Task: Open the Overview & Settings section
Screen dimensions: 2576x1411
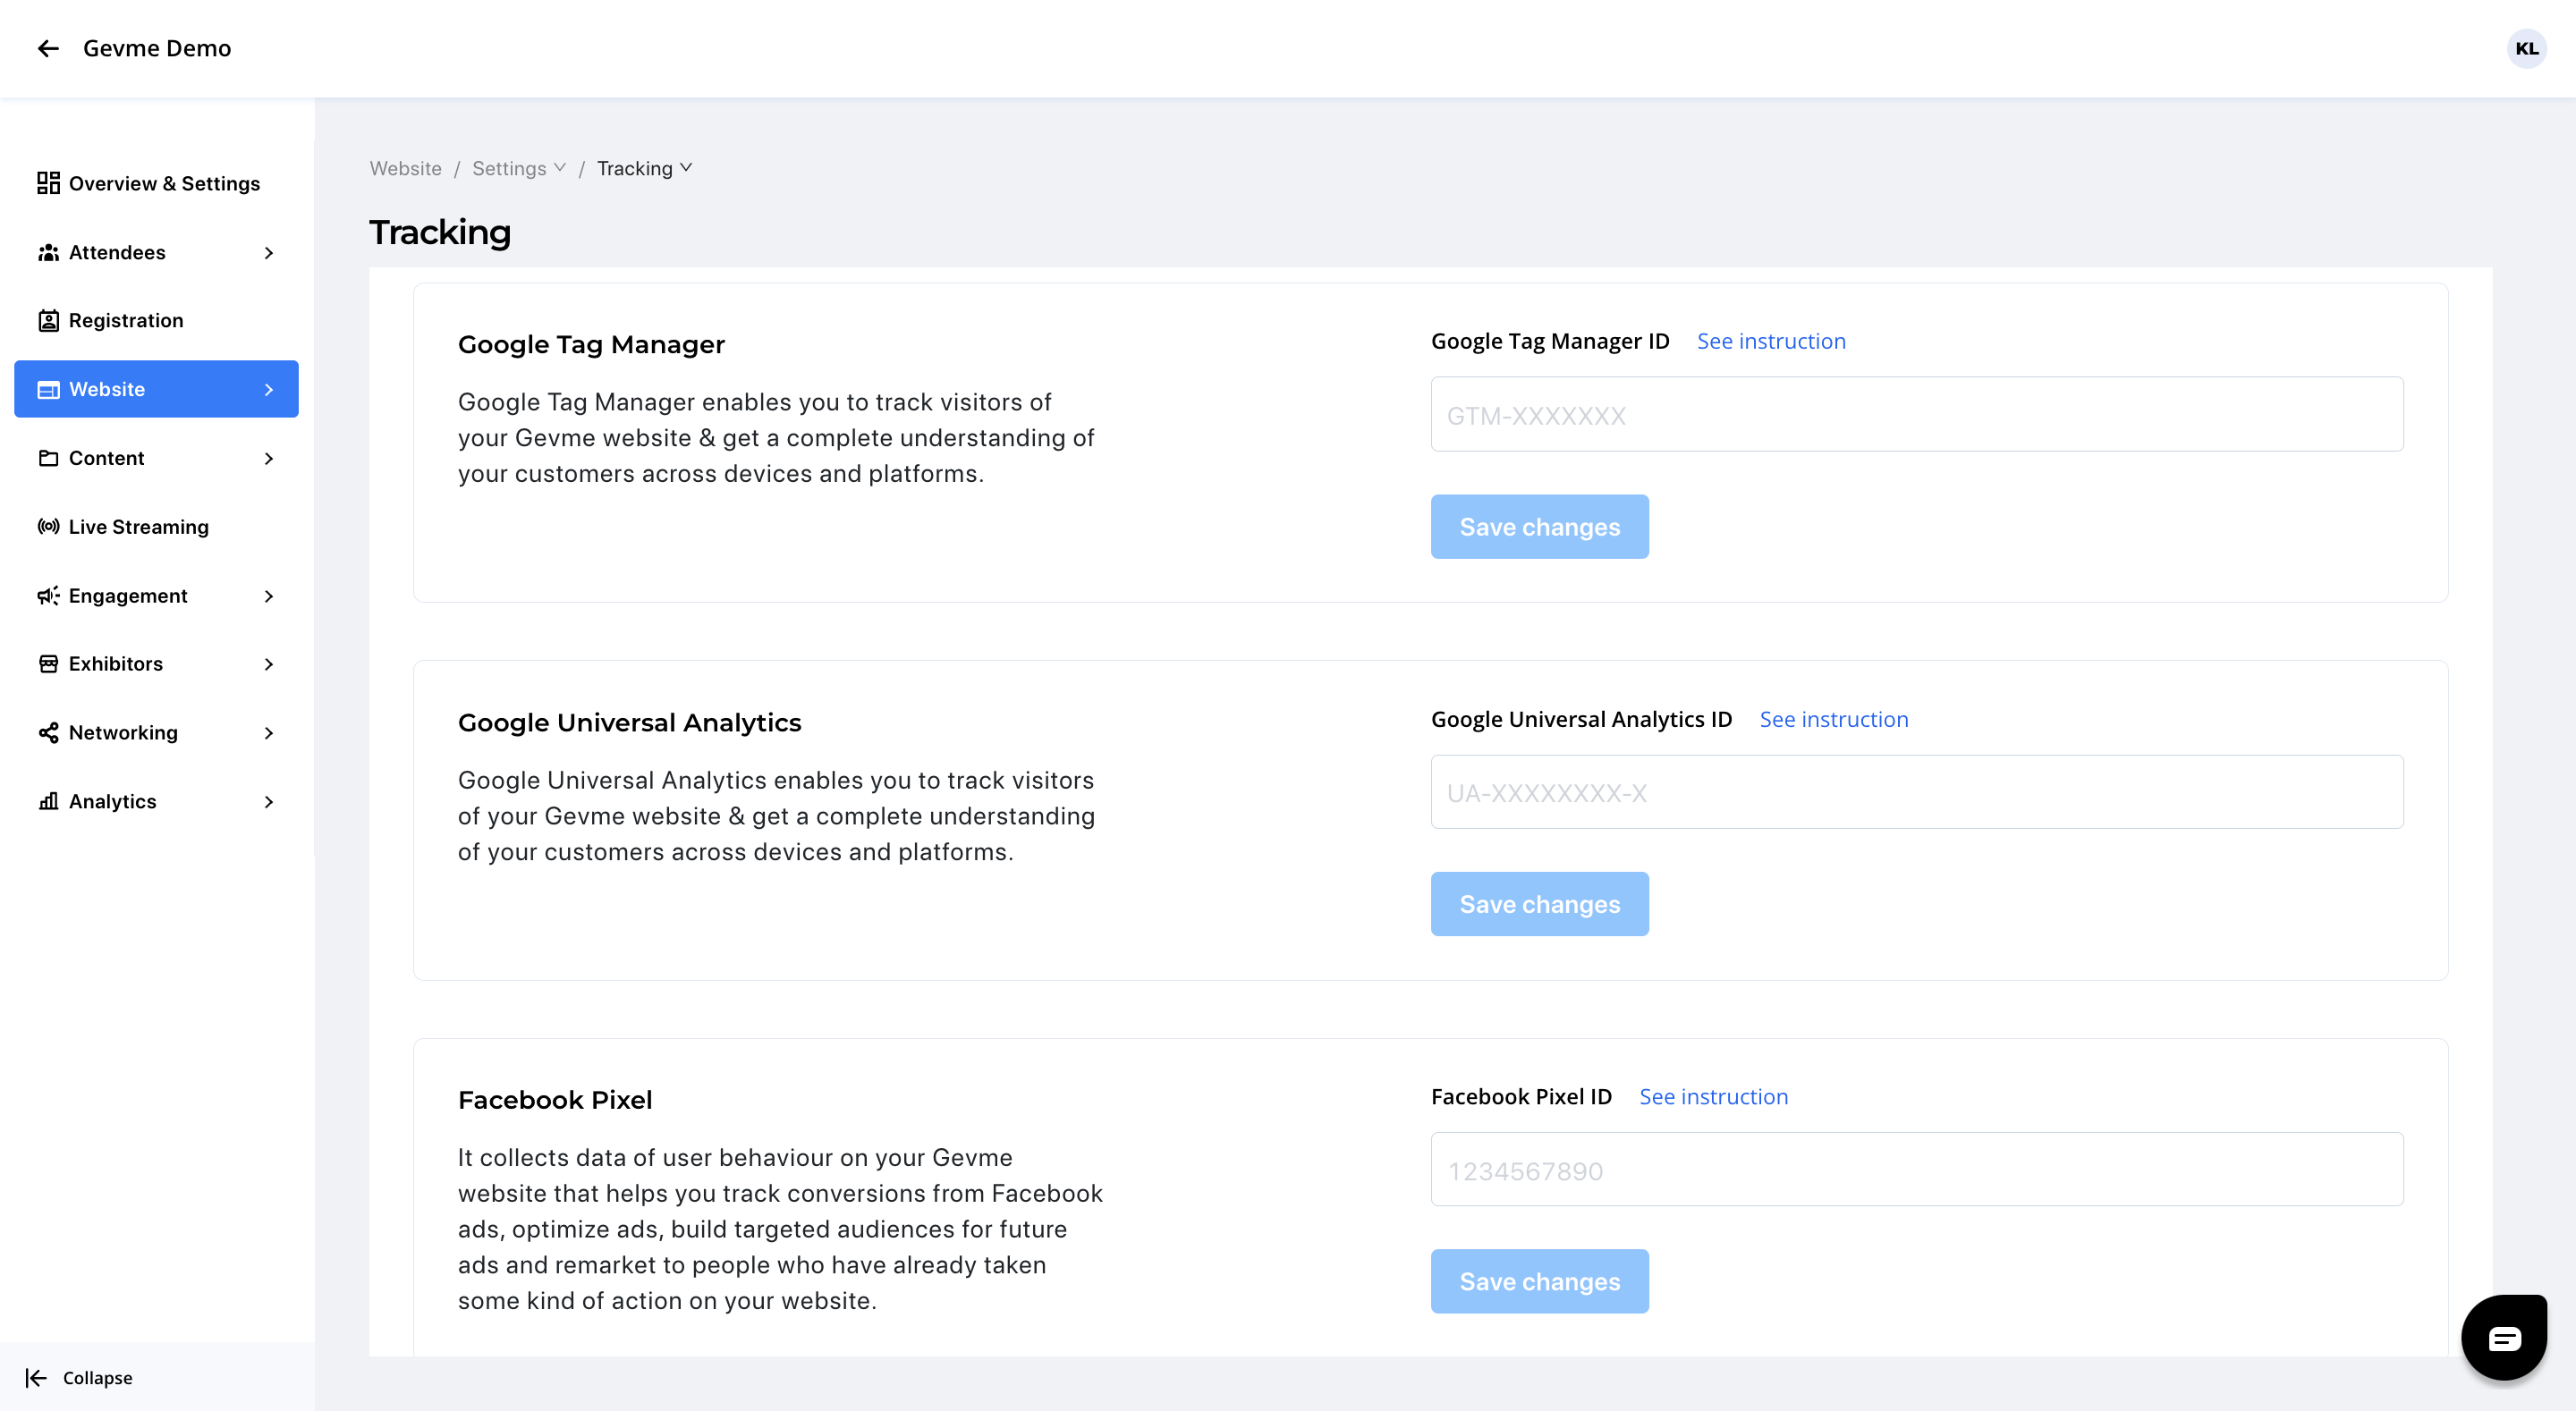Action: click(x=164, y=183)
